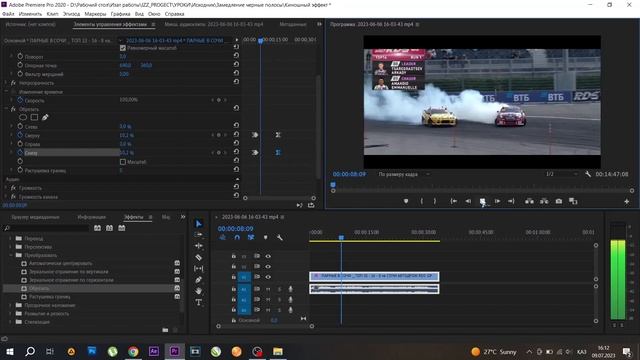
Task: Select the Razor tool
Action: [x=198, y=257]
